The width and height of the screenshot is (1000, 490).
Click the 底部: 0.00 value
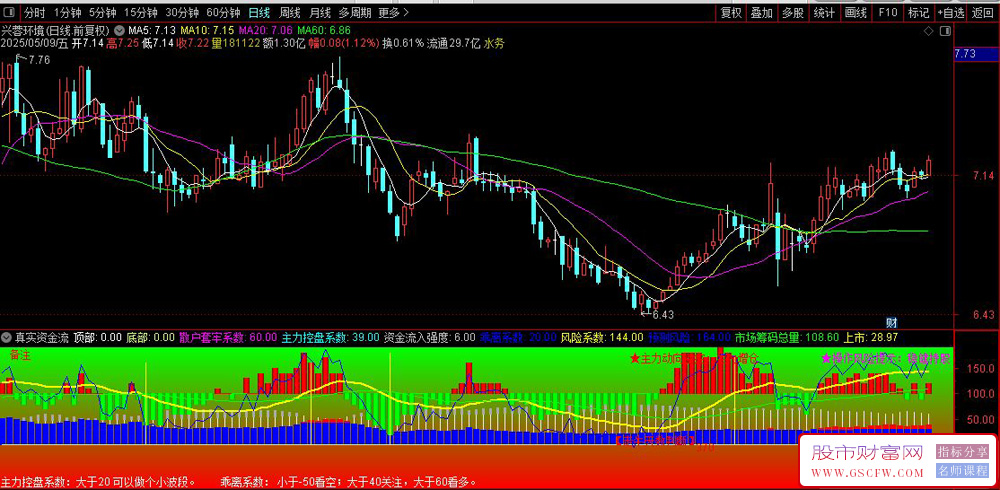(x=150, y=337)
